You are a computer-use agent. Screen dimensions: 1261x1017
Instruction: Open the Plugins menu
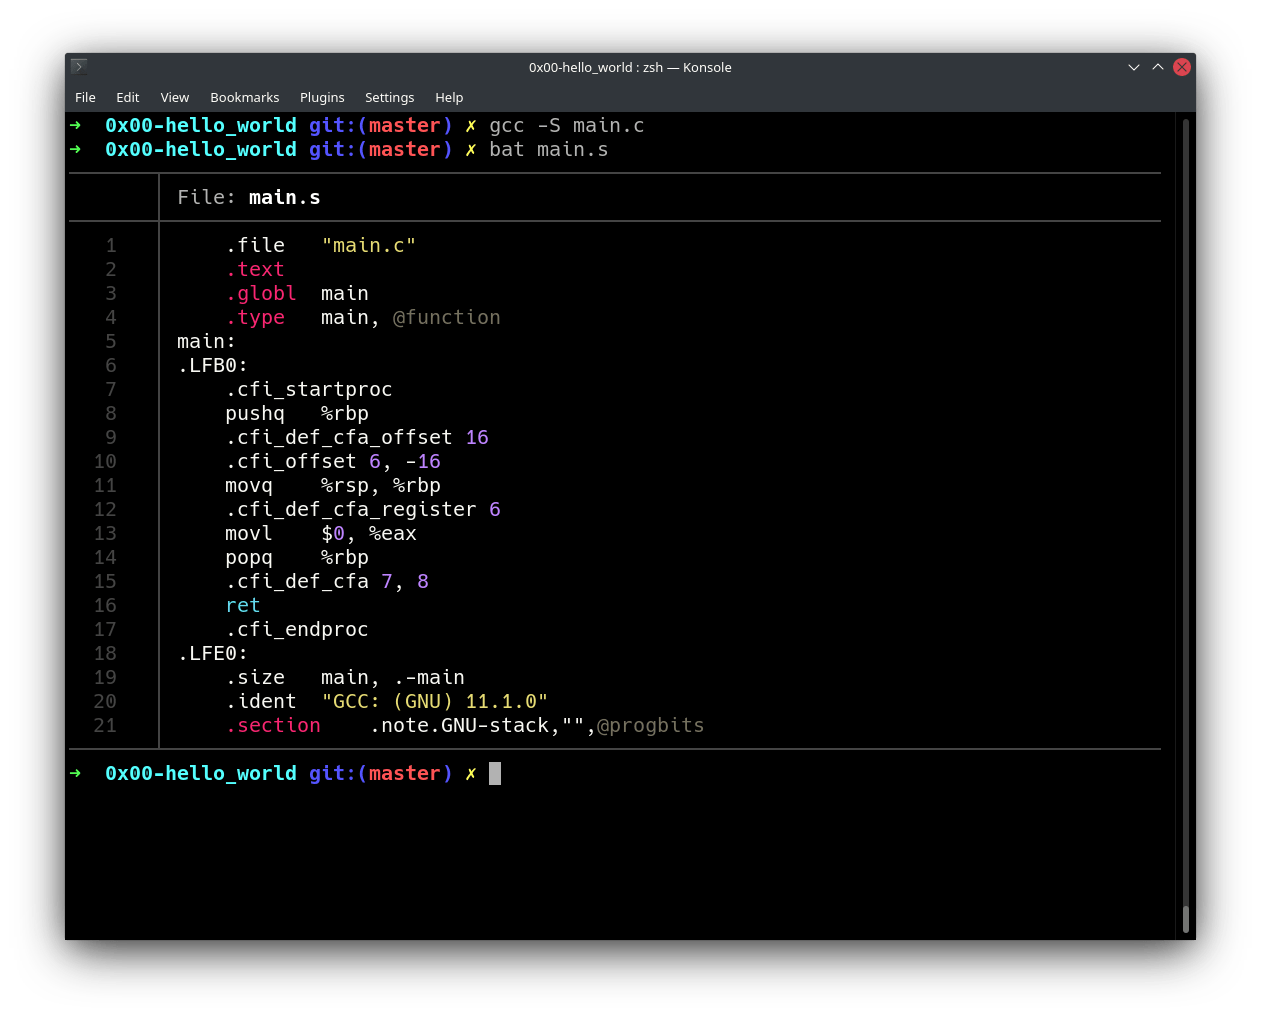click(x=322, y=97)
